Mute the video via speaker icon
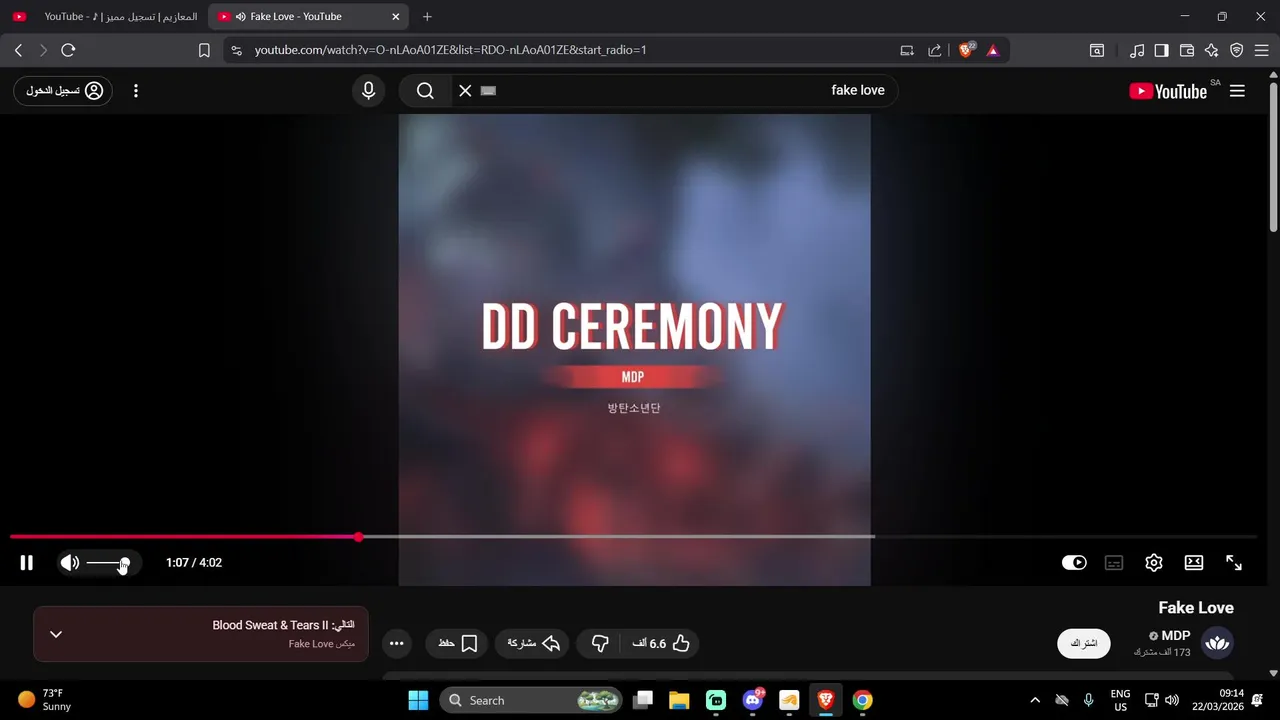This screenshot has width=1280, height=720. tap(69, 563)
